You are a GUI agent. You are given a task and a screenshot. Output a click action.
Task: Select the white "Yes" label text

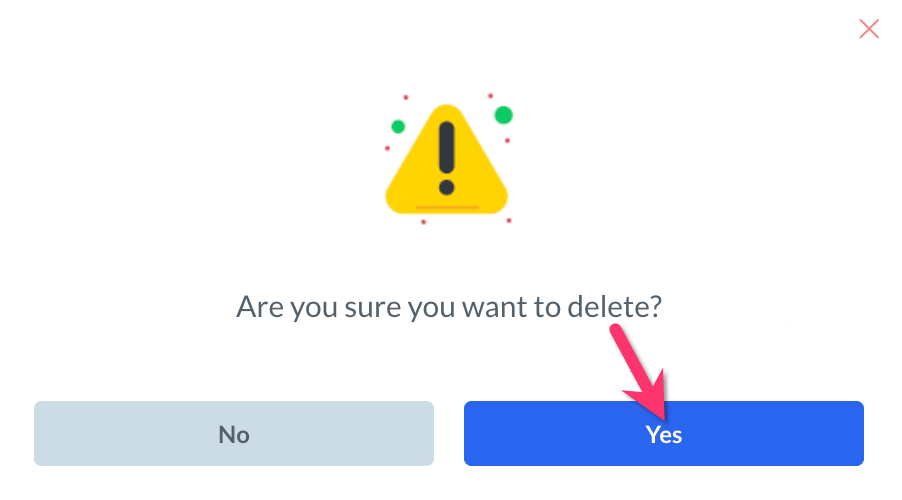[x=663, y=434]
